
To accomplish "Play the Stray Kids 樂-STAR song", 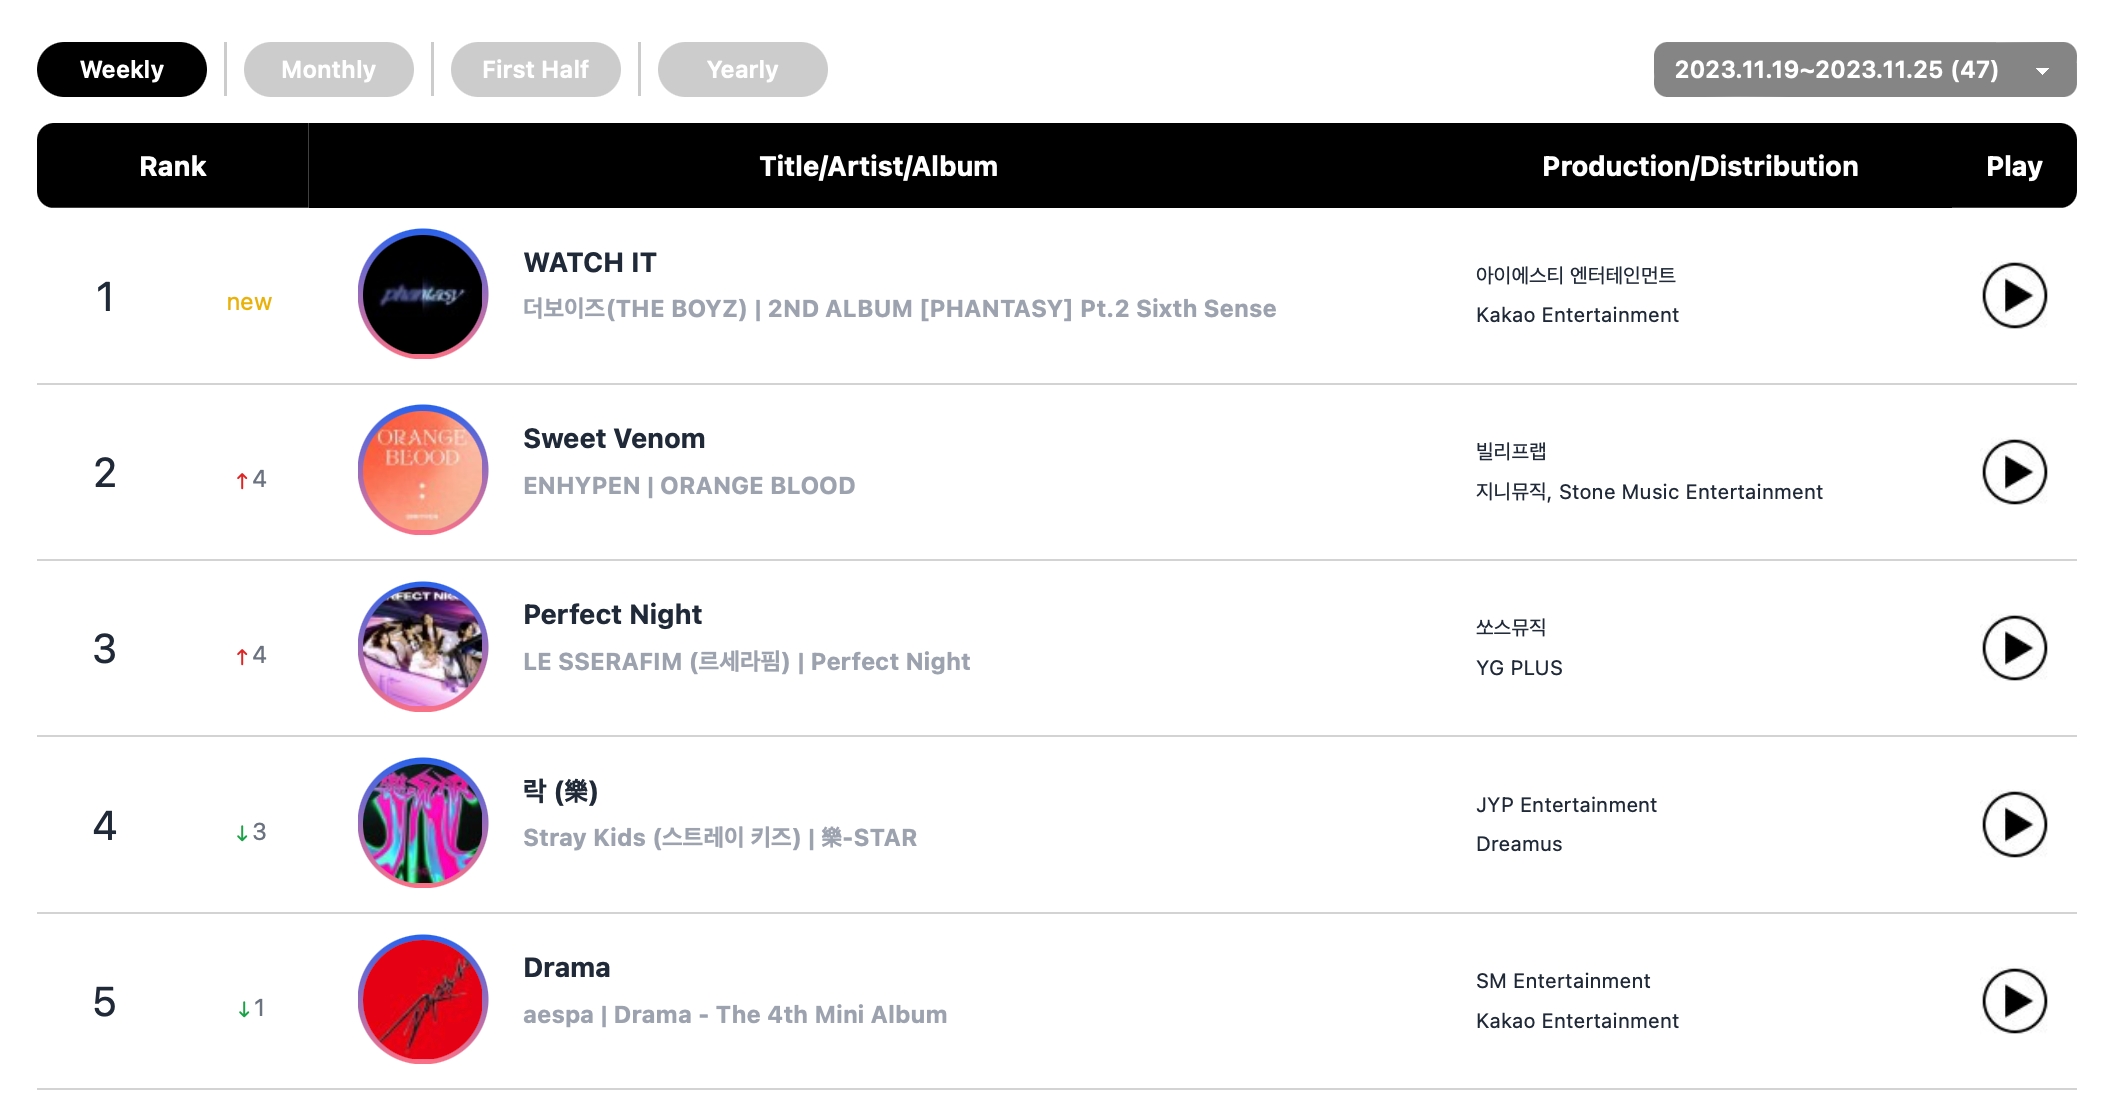I will coord(2013,825).
